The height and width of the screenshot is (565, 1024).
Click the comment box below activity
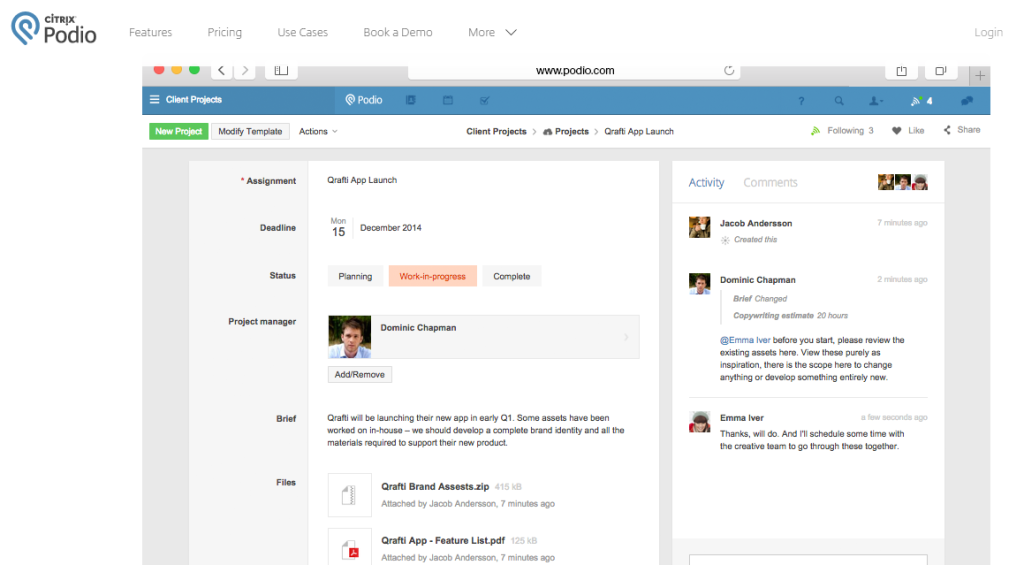[808, 560]
